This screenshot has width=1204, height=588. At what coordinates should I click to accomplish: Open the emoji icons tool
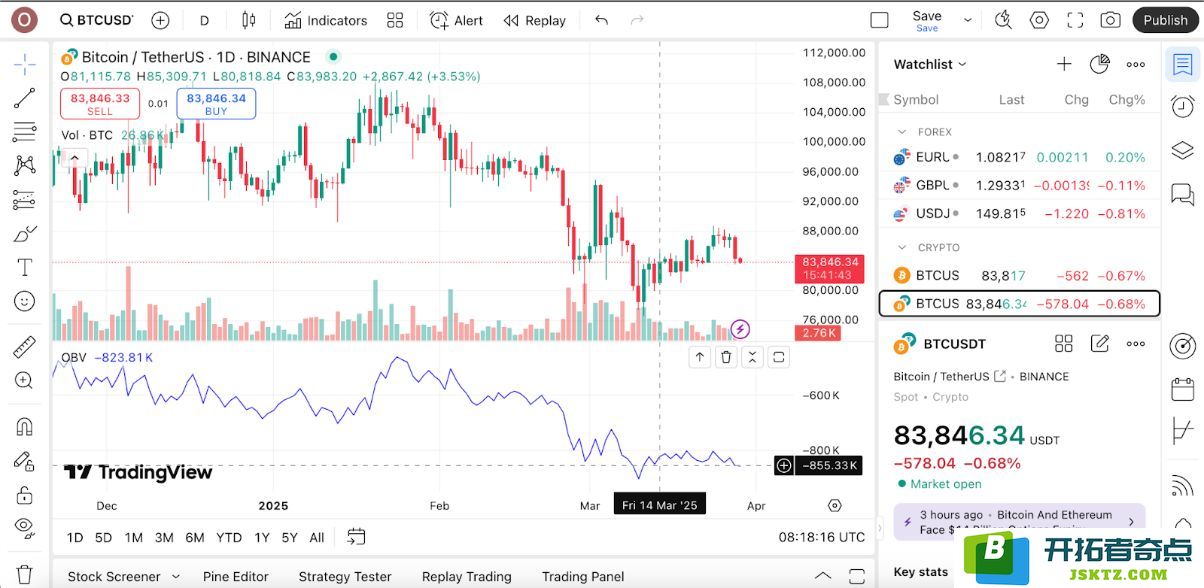[x=25, y=301]
